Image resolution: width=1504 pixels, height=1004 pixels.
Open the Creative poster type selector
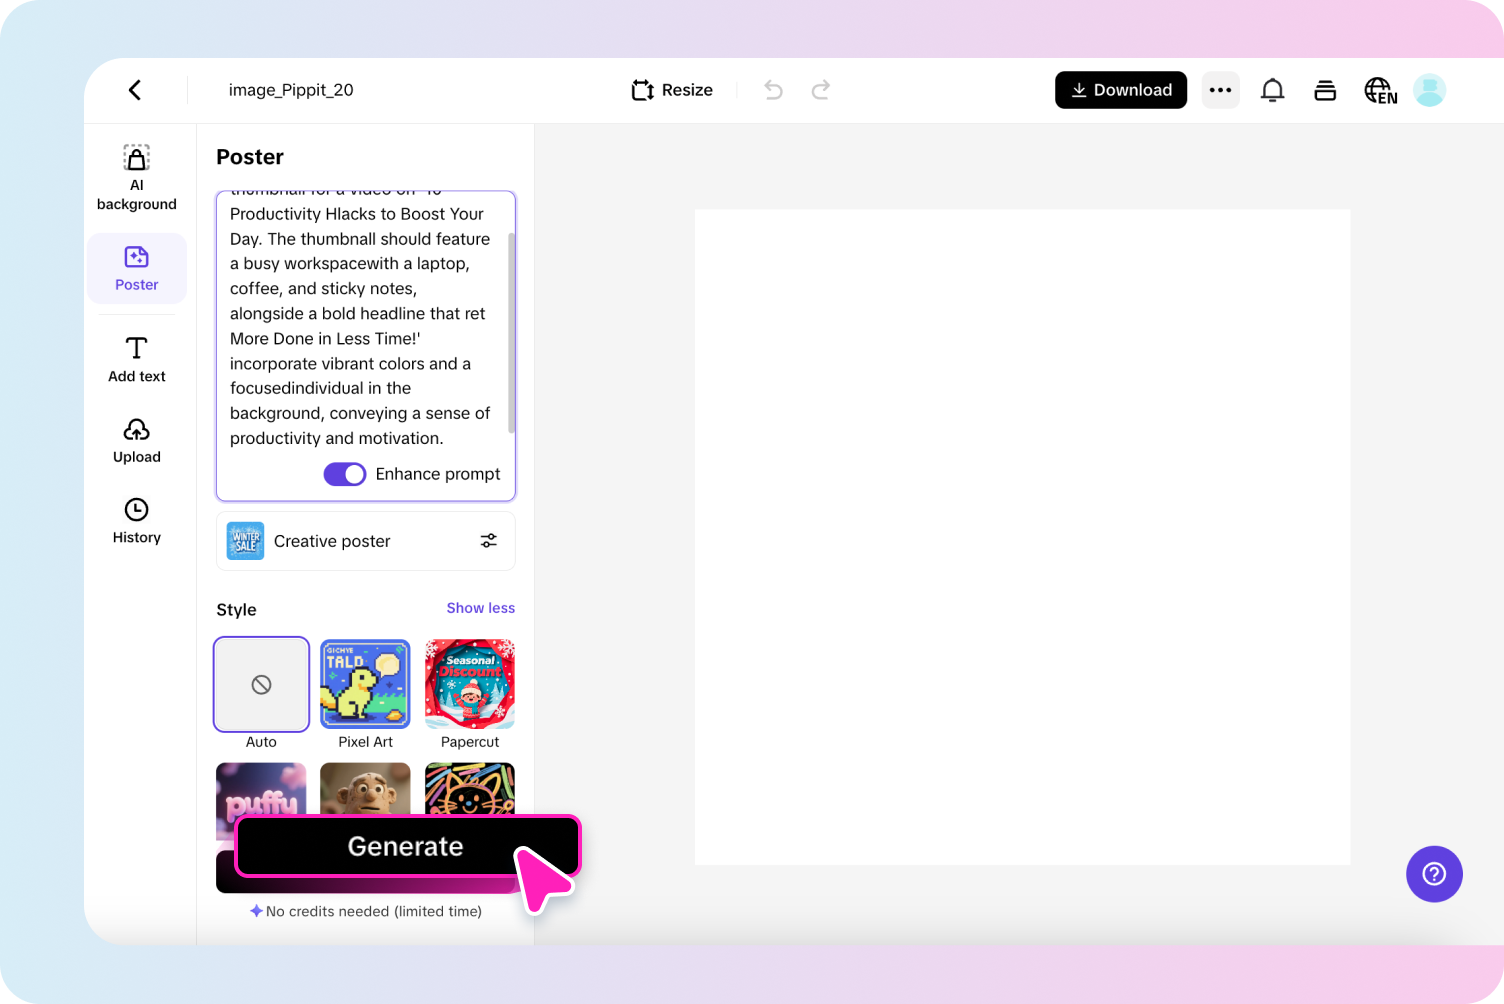(366, 541)
